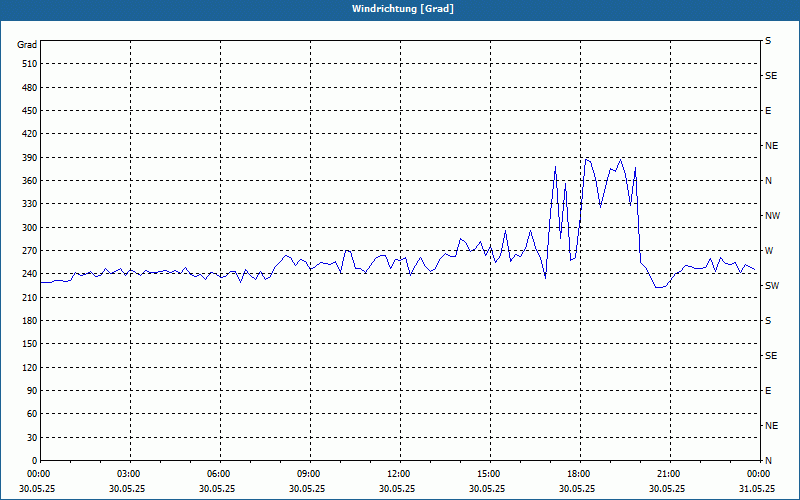Select the 120 y-axis value
The height and width of the screenshot is (500, 800).
point(30,367)
